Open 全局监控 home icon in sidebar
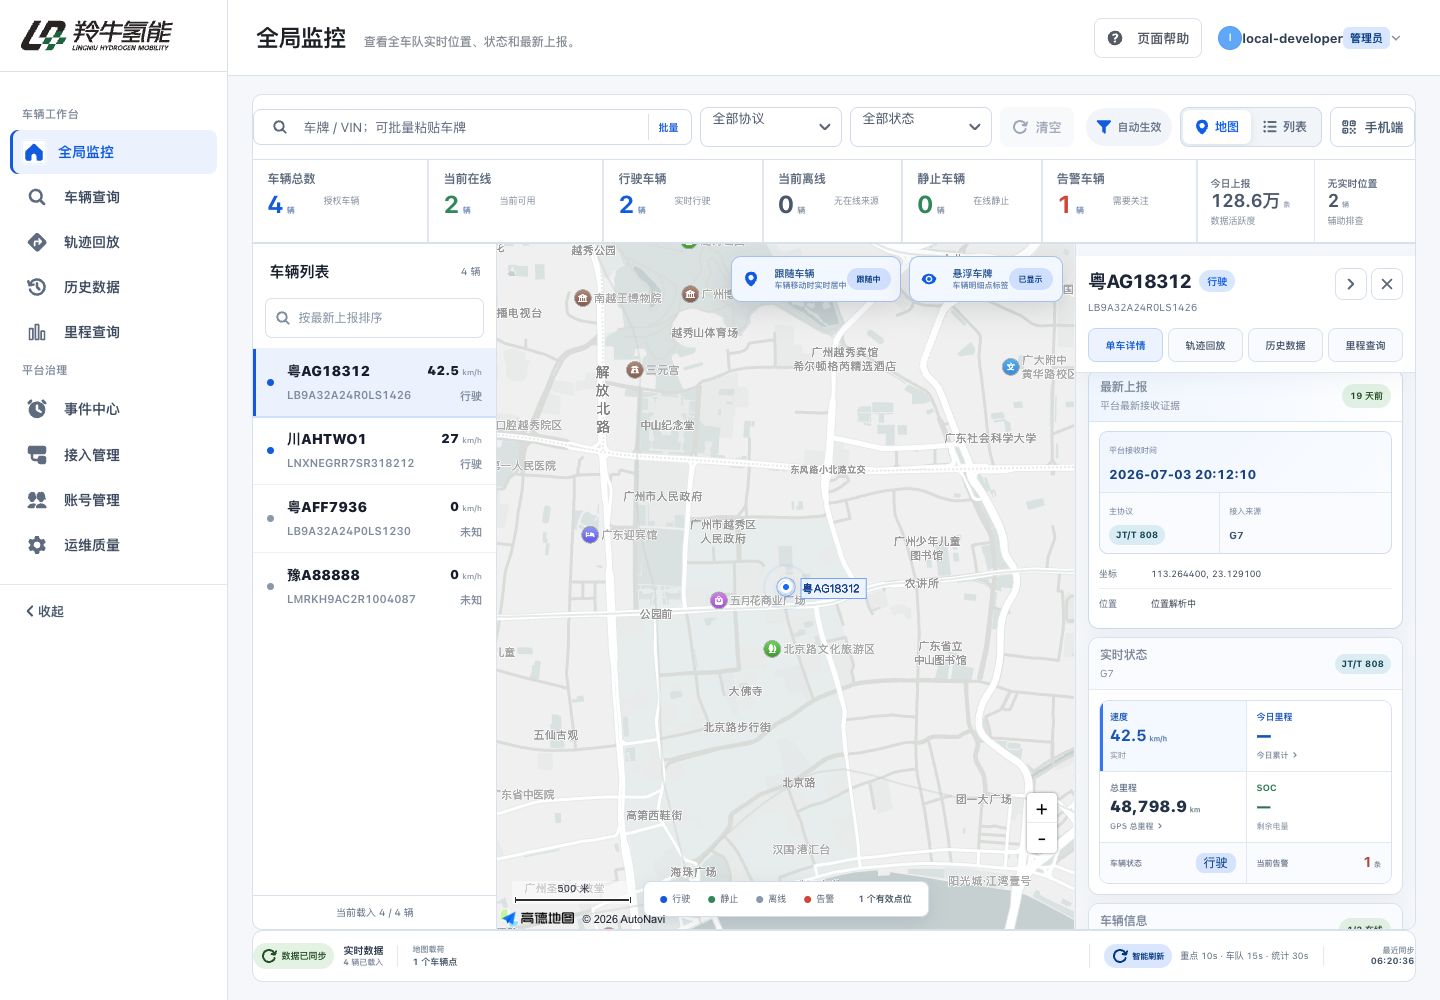This screenshot has width=1440, height=1000. (x=34, y=152)
